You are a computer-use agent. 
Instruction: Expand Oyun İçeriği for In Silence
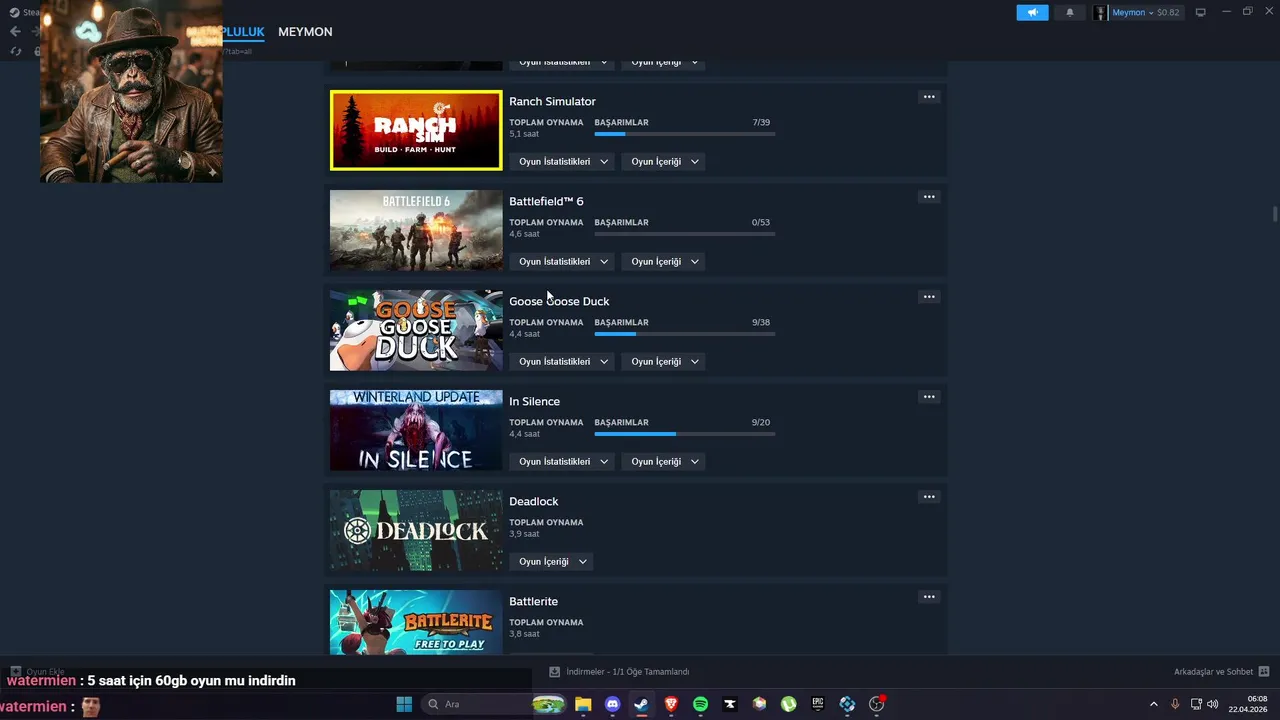pyautogui.click(x=663, y=461)
